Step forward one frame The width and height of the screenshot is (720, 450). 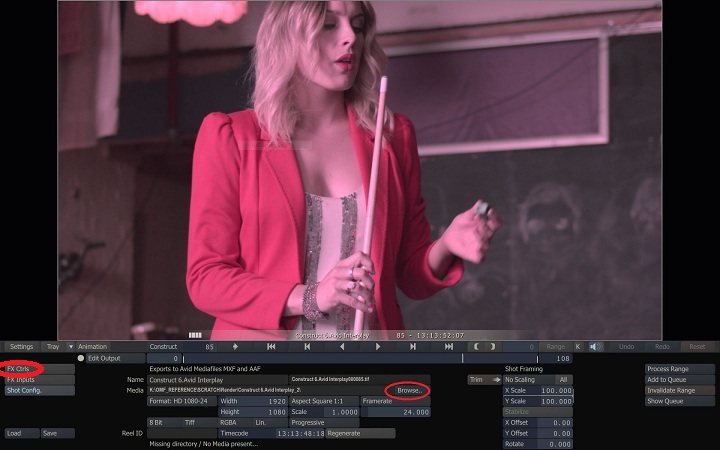[x=413, y=347]
